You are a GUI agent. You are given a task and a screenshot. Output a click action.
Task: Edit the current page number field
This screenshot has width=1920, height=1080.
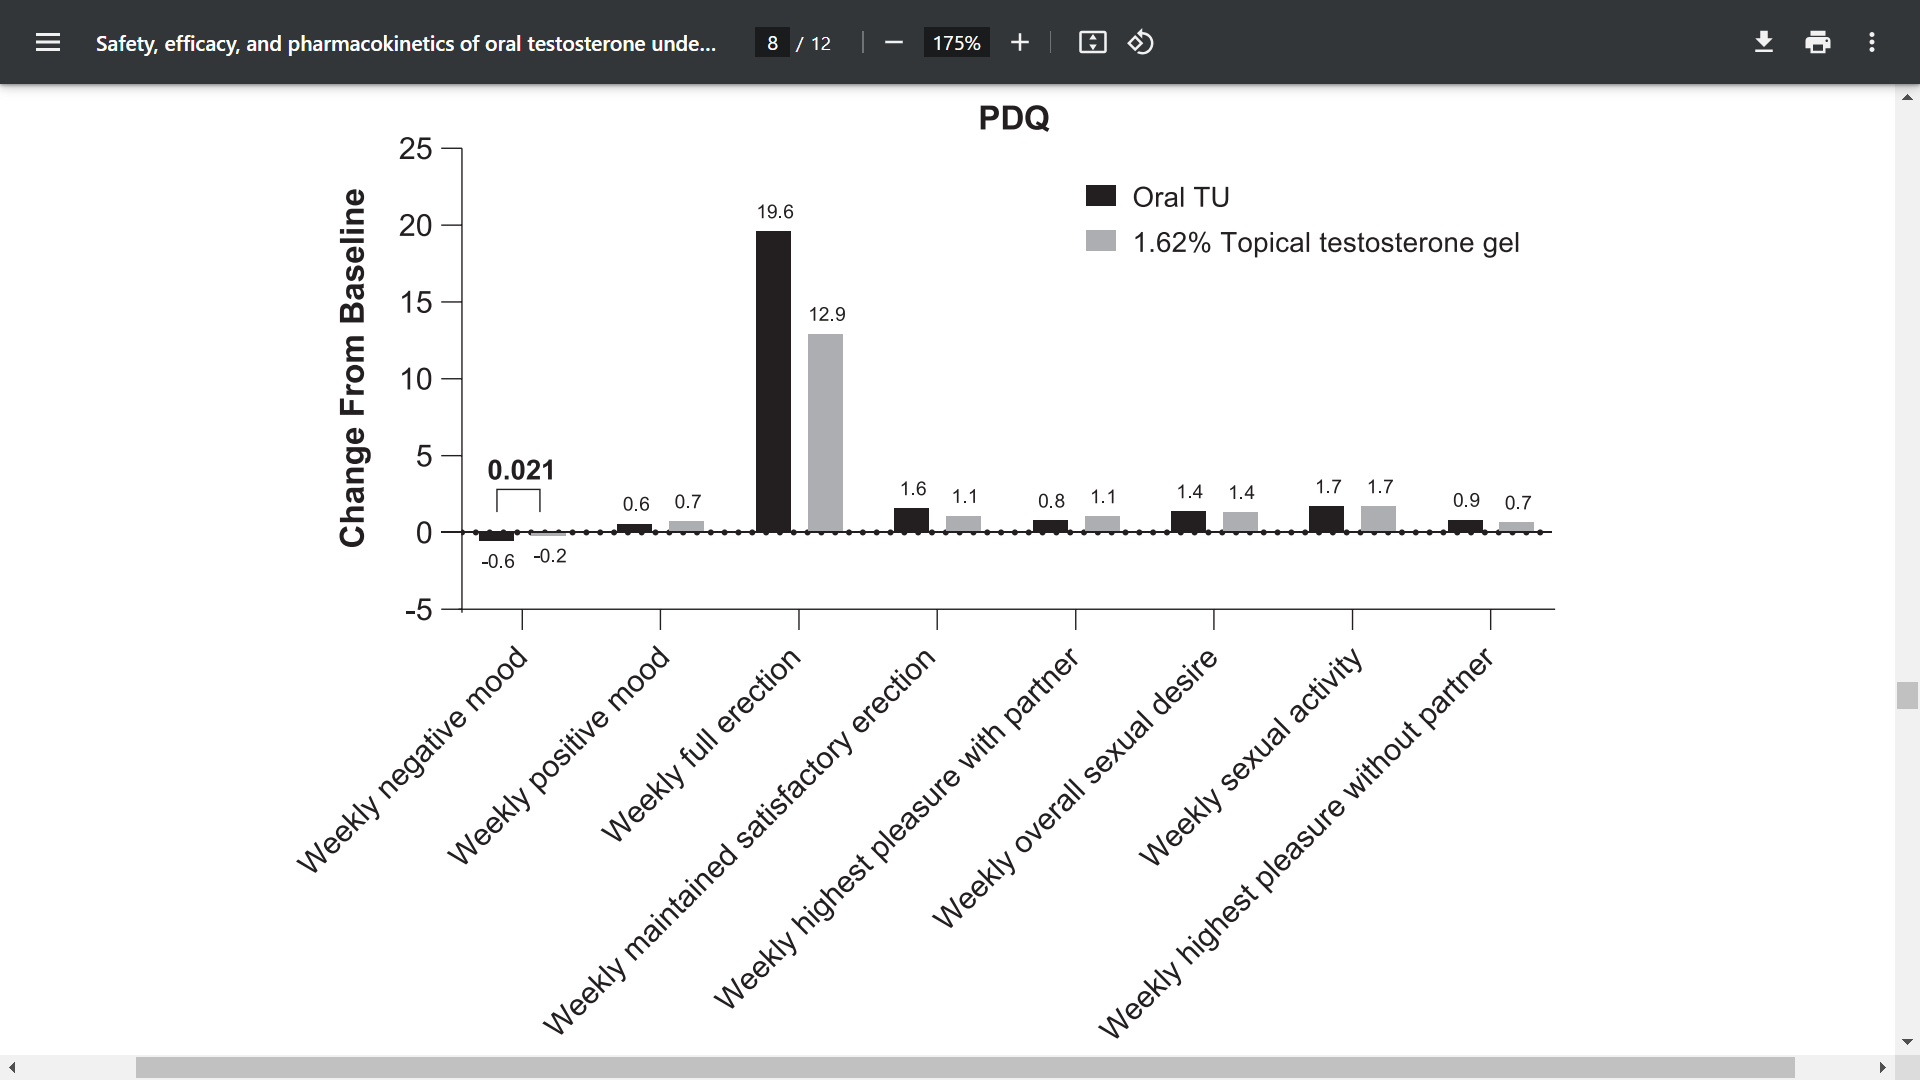(x=772, y=43)
